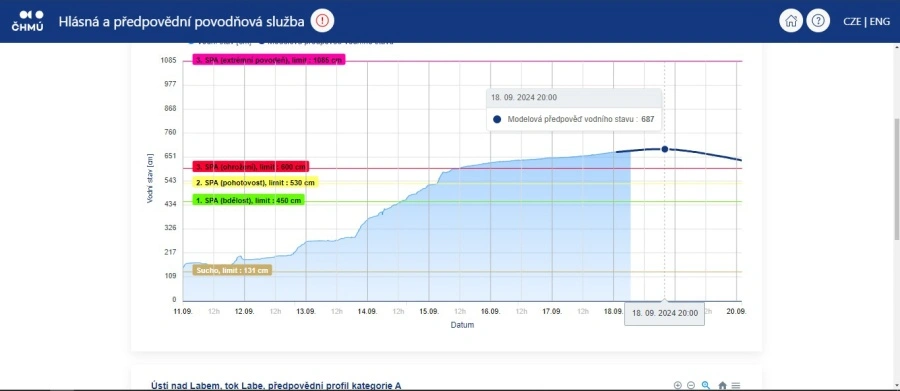Open chart hamburger export menu
Viewport: 900px width, 391px height.
736,385
